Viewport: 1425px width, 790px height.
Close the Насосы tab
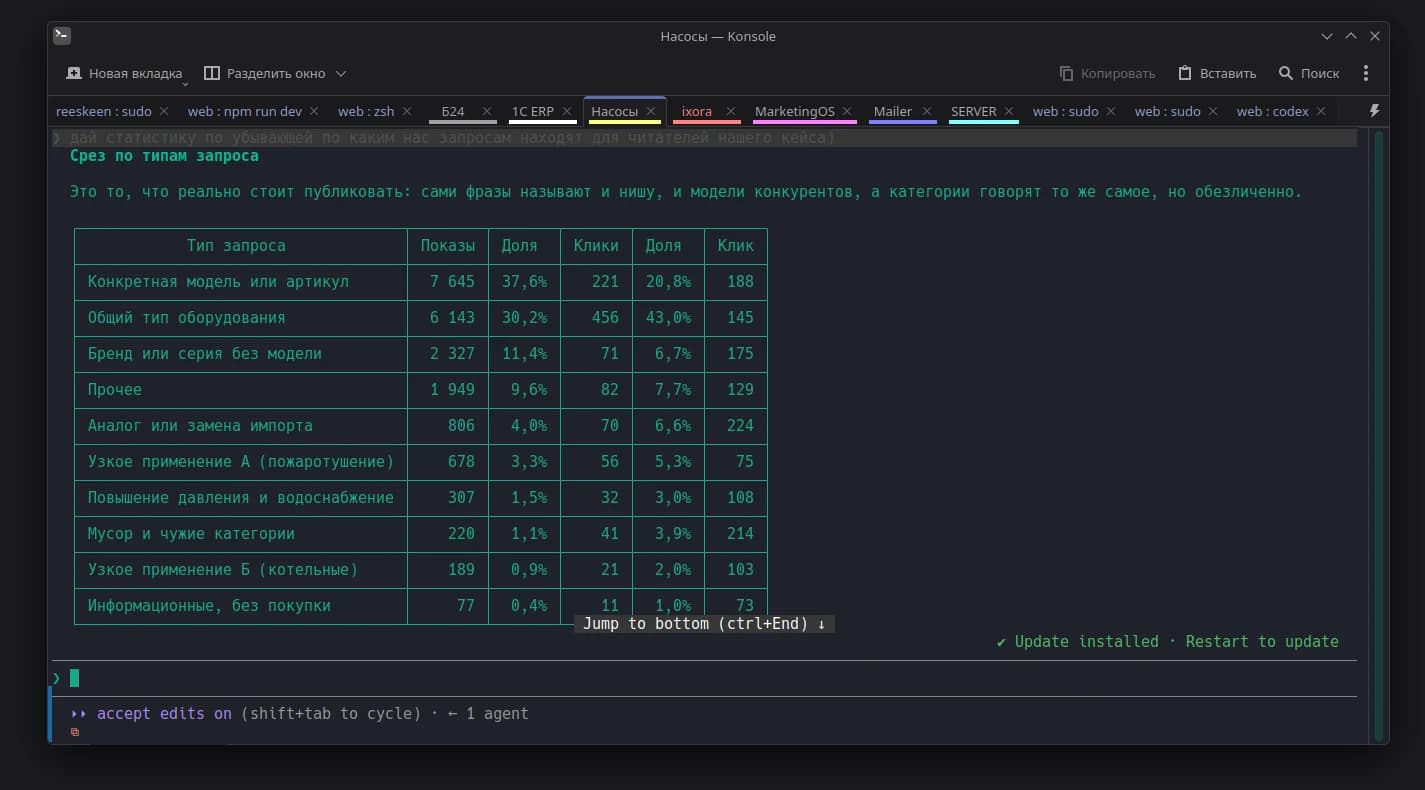click(651, 111)
